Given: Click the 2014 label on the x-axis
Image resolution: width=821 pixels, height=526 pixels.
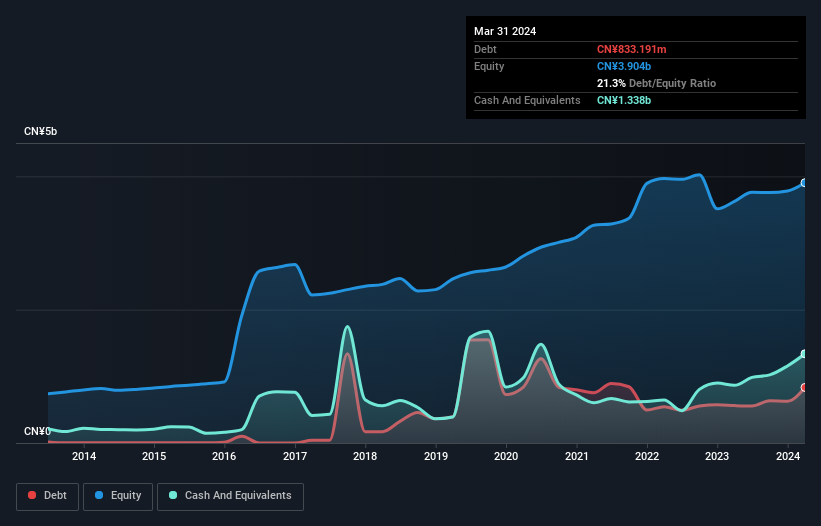Looking at the screenshot, I should (x=84, y=457).
